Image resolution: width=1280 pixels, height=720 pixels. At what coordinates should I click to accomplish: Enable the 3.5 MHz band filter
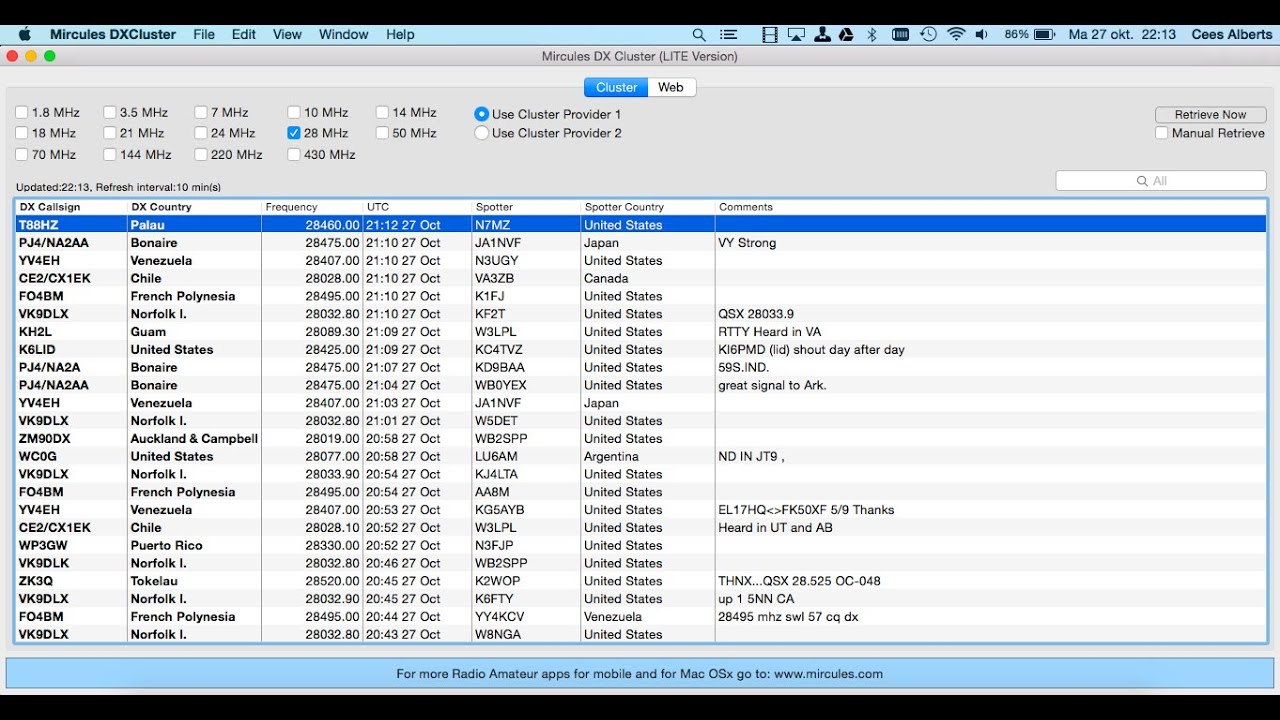click(110, 113)
